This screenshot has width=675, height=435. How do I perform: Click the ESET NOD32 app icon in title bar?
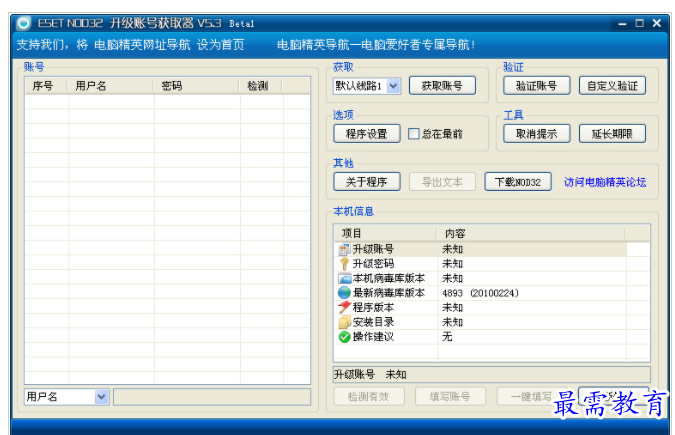pyautogui.click(x=24, y=23)
